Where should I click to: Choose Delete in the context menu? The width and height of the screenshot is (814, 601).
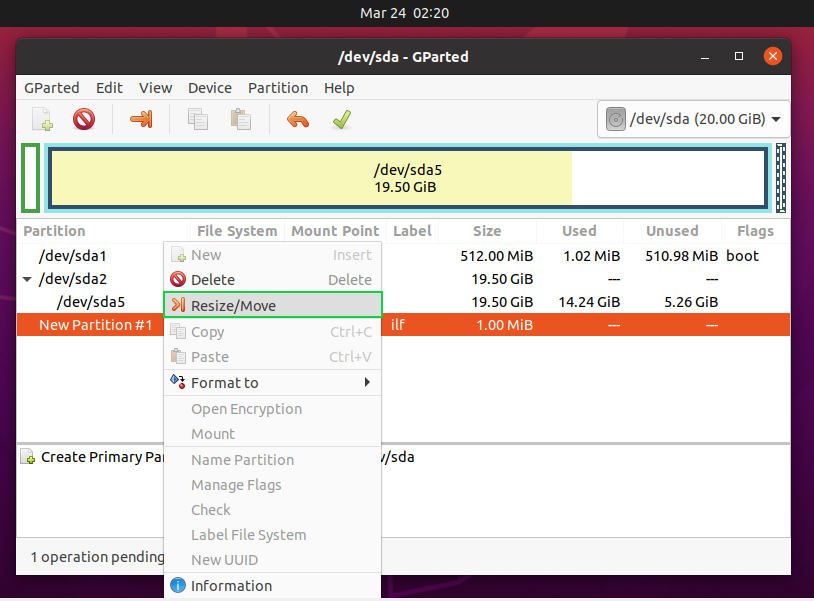pos(273,280)
